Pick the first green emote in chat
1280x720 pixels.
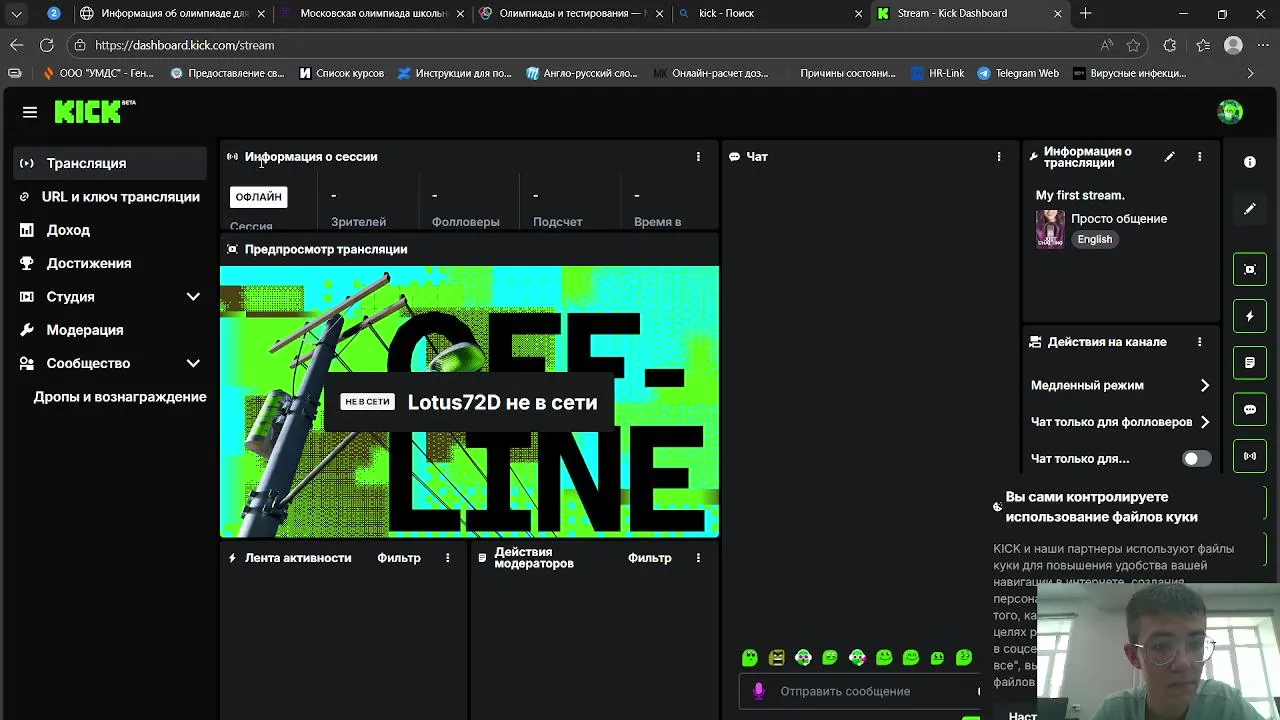point(750,658)
